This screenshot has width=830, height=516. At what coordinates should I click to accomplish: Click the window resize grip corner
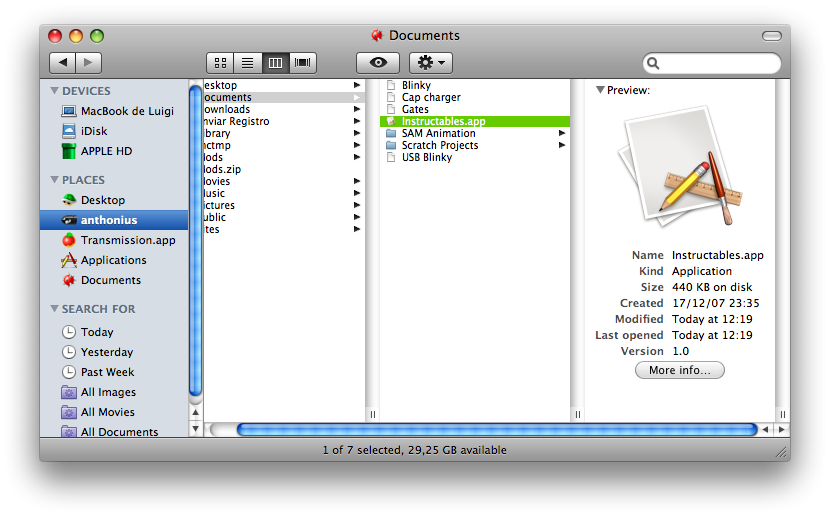(781, 452)
